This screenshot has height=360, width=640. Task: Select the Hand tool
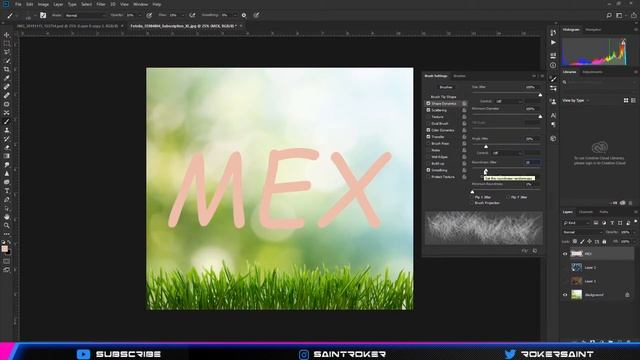point(7,217)
